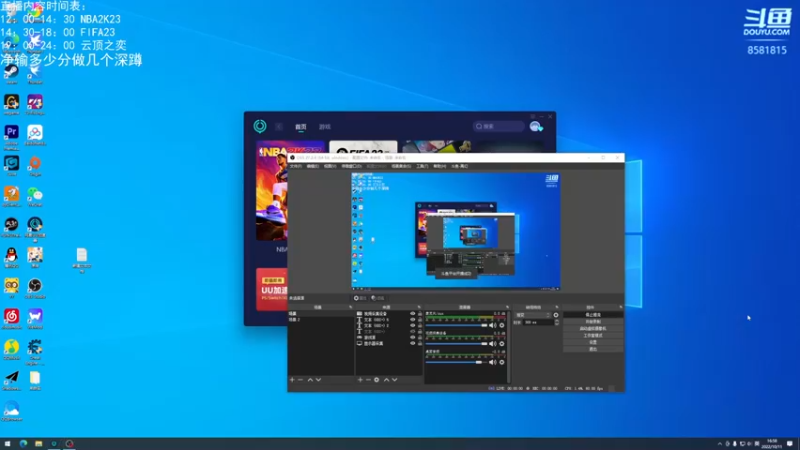Click 停止推流 button in OBS controls
This screenshot has height=450, width=800.
[593, 315]
